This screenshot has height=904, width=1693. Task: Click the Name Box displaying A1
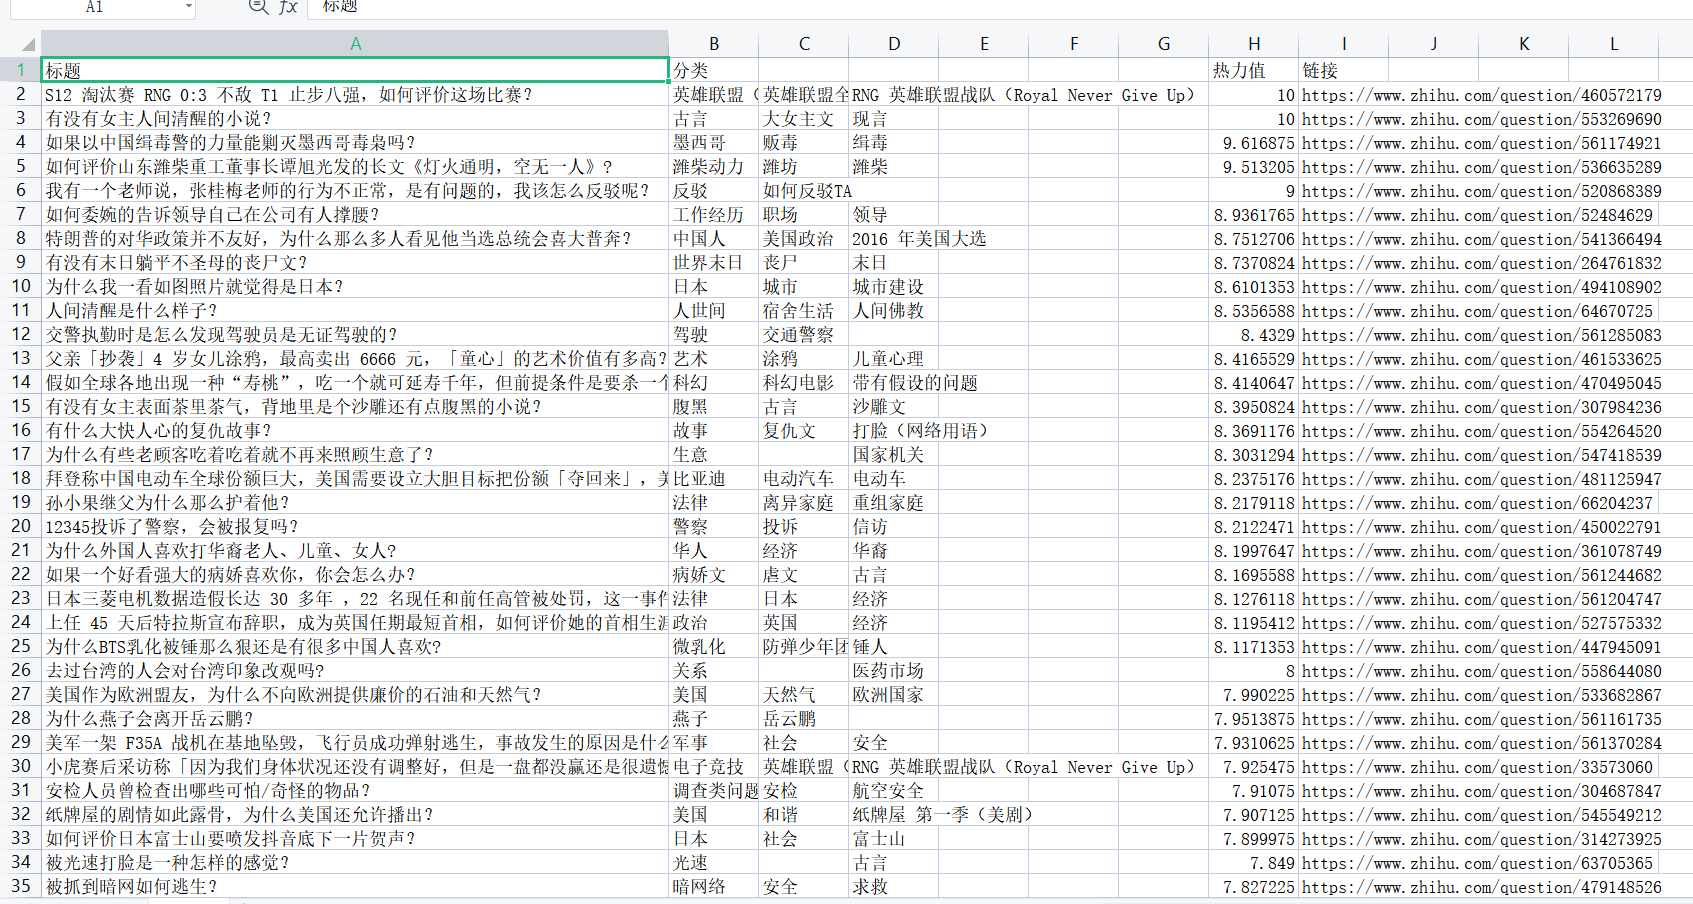pos(95,8)
